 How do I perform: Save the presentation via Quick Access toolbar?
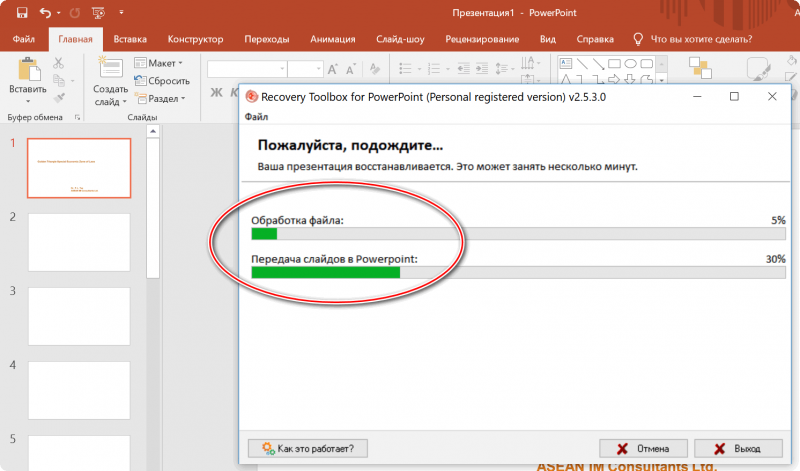(x=21, y=12)
